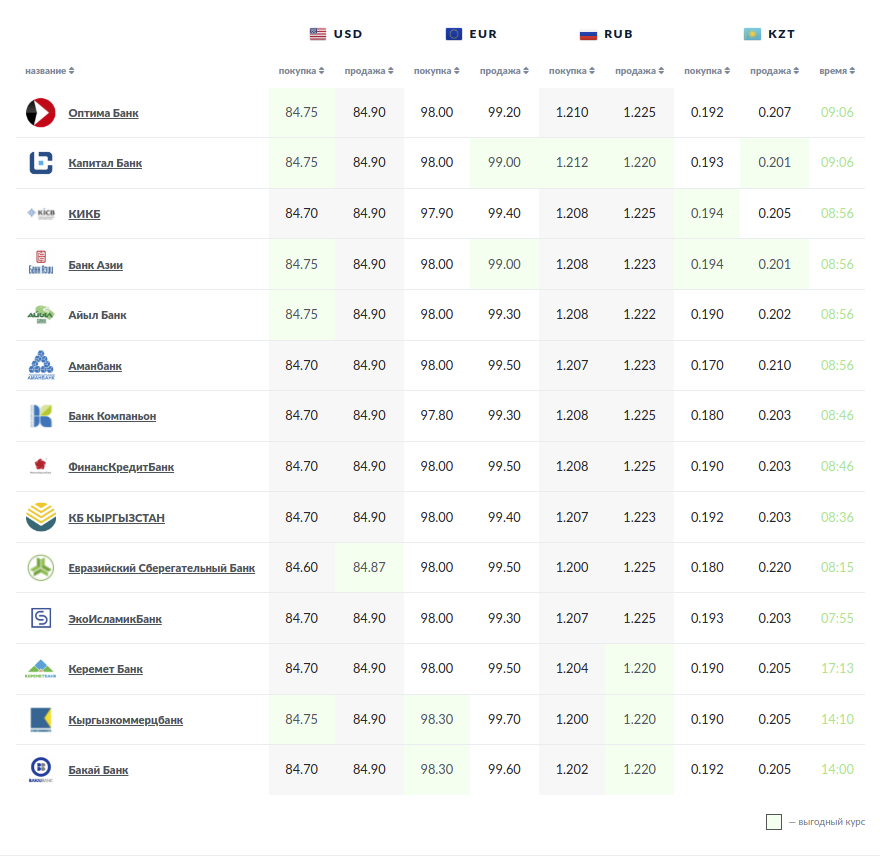Select the RUB currency header
Viewport: 880px width, 856px height.
[x=606, y=34]
